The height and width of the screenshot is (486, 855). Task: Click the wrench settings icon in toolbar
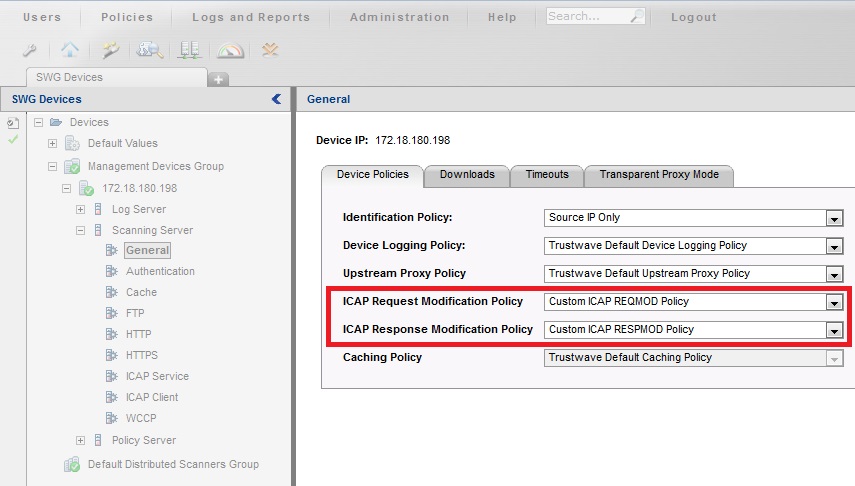pos(30,50)
